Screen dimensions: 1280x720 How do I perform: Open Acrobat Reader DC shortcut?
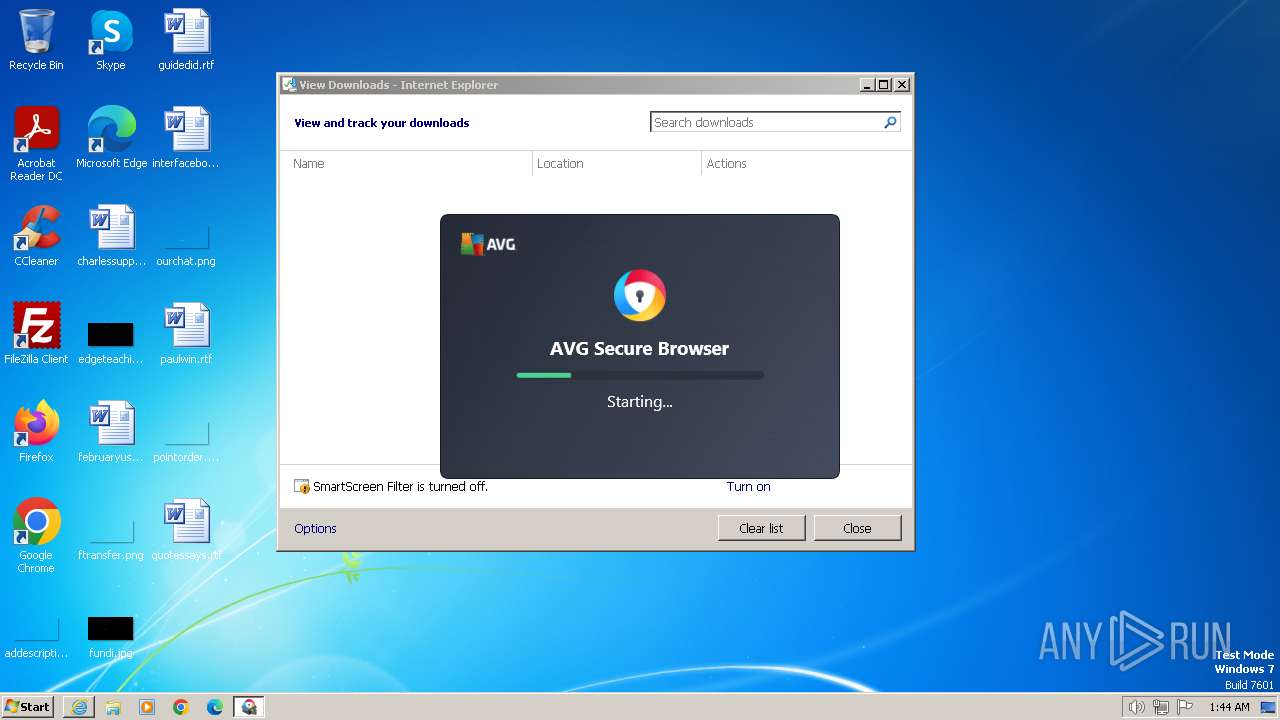click(x=36, y=143)
